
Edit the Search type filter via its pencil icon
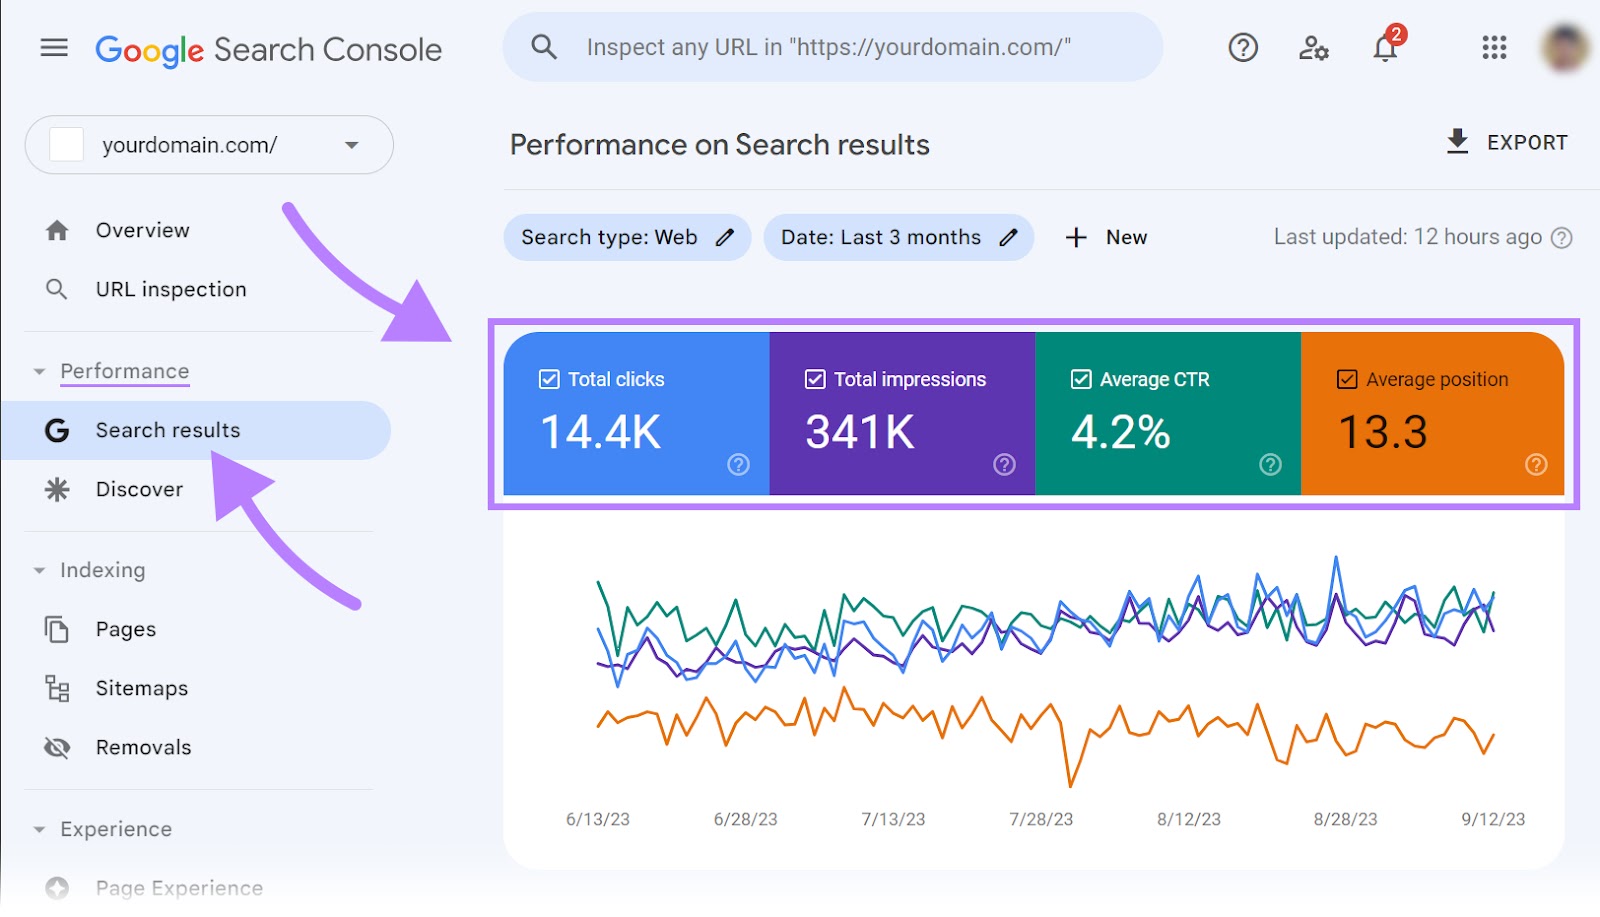click(x=723, y=237)
